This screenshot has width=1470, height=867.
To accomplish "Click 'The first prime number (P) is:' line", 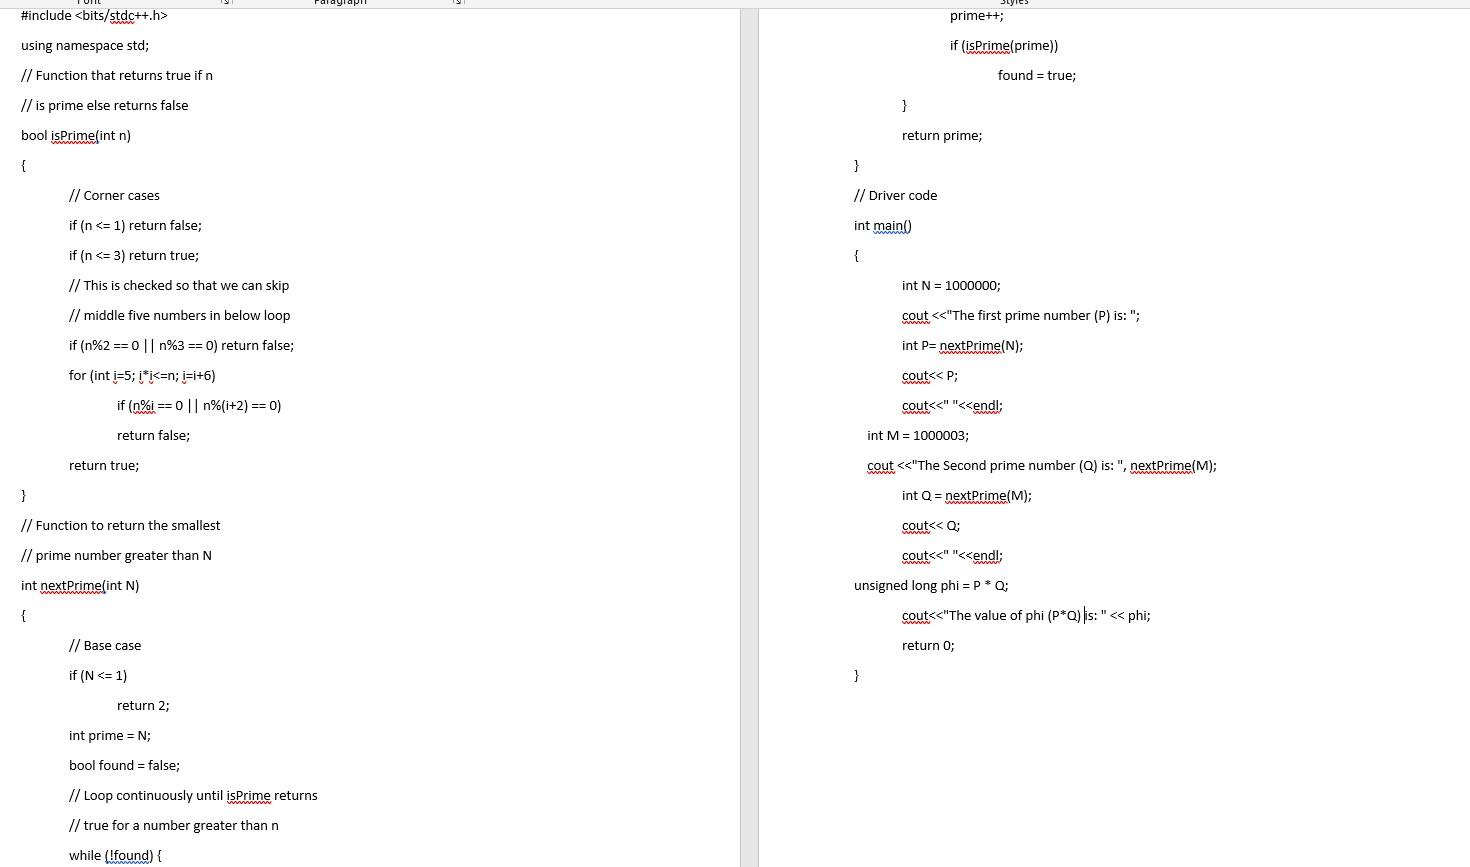I will tap(1021, 315).
